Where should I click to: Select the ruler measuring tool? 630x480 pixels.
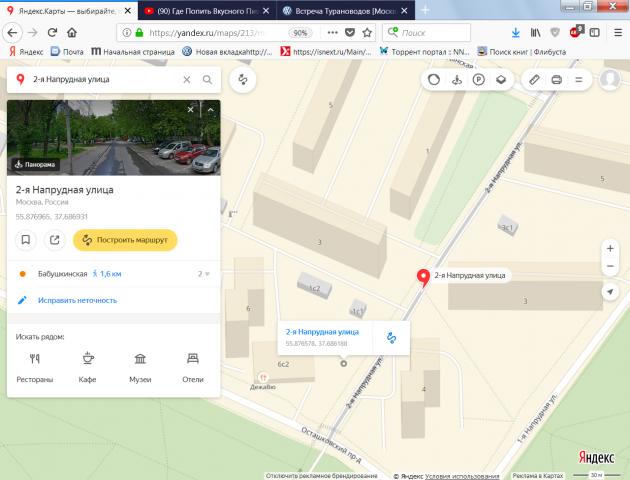pos(534,80)
